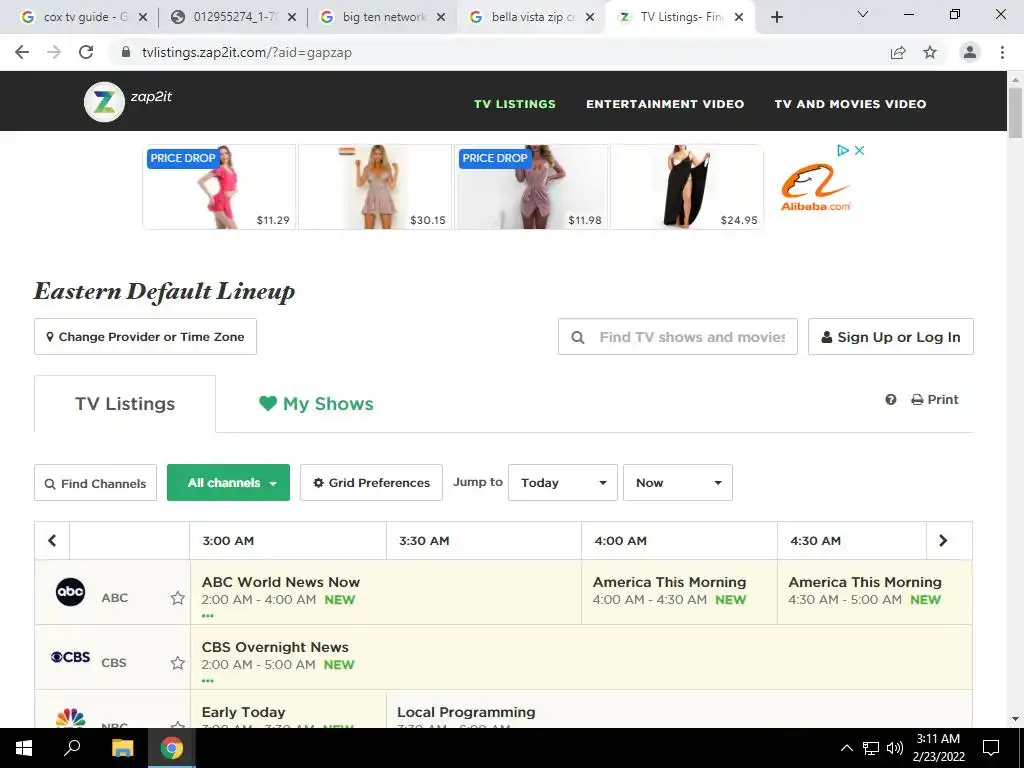Show later times with right grid arrow
This screenshot has width=1024, height=768.
tap(943, 541)
